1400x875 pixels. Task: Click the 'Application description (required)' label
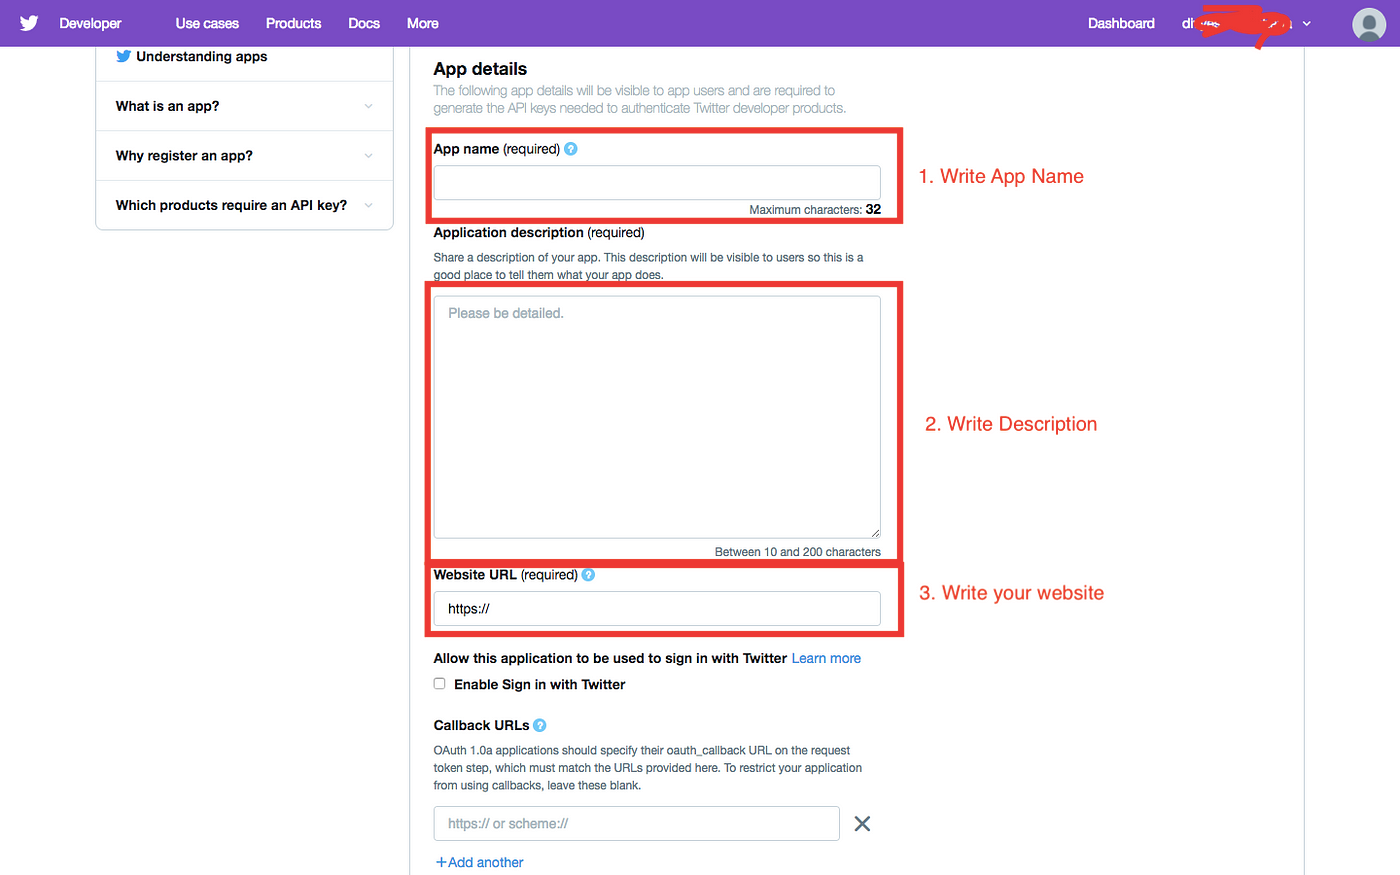(x=539, y=232)
